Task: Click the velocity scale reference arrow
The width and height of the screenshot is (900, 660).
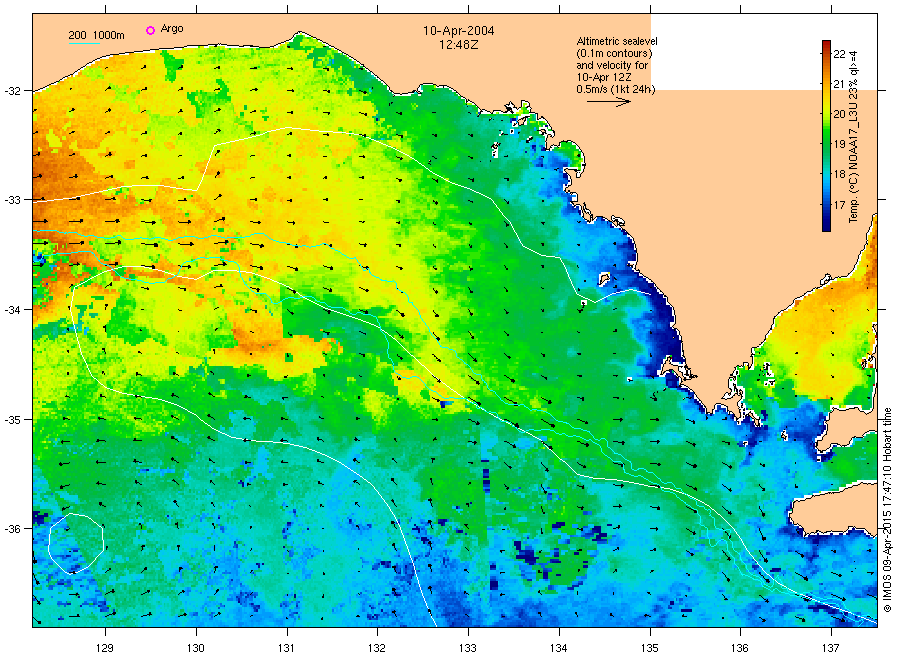Action: (x=609, y=102)
